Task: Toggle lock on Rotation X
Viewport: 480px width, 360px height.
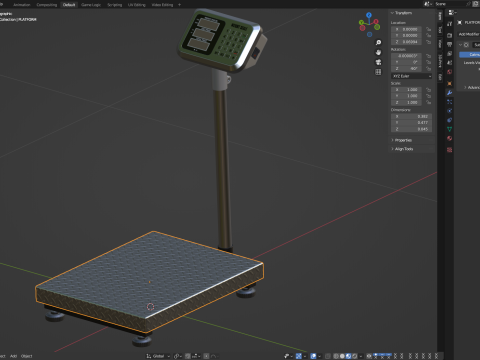Action: click(x=428, y=56)
